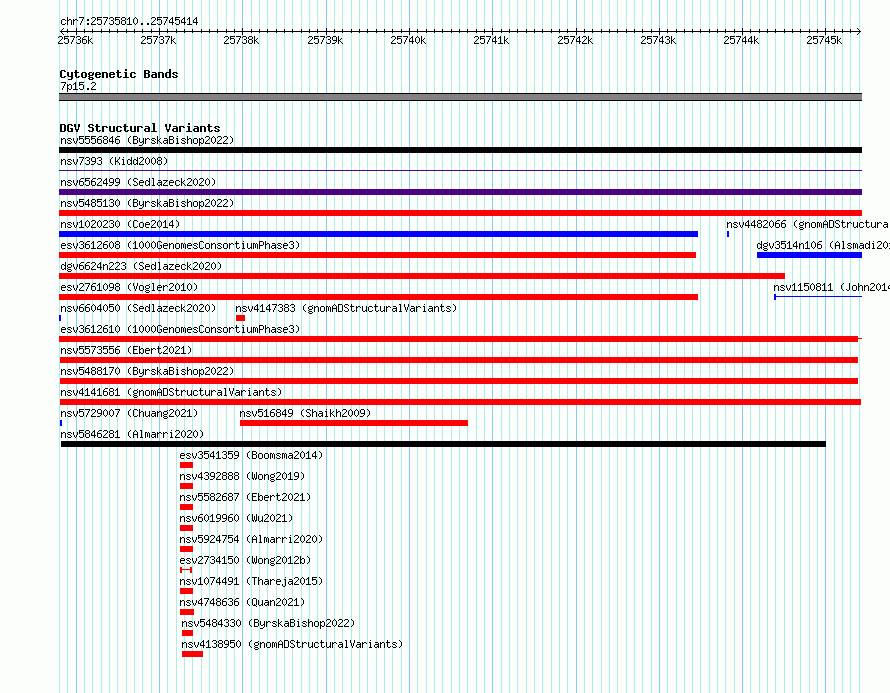Open nsv4141681 (gnomADStructuralVariants) label

click(x=171, y=392)
